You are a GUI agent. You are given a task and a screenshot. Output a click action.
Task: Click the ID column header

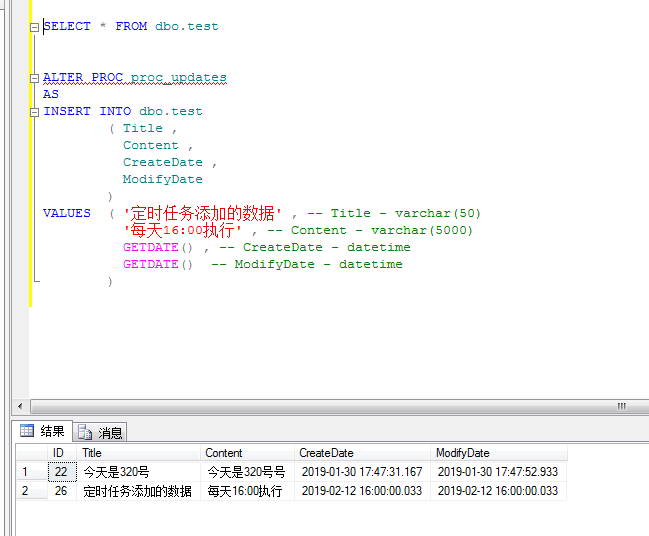coord(62,453)
